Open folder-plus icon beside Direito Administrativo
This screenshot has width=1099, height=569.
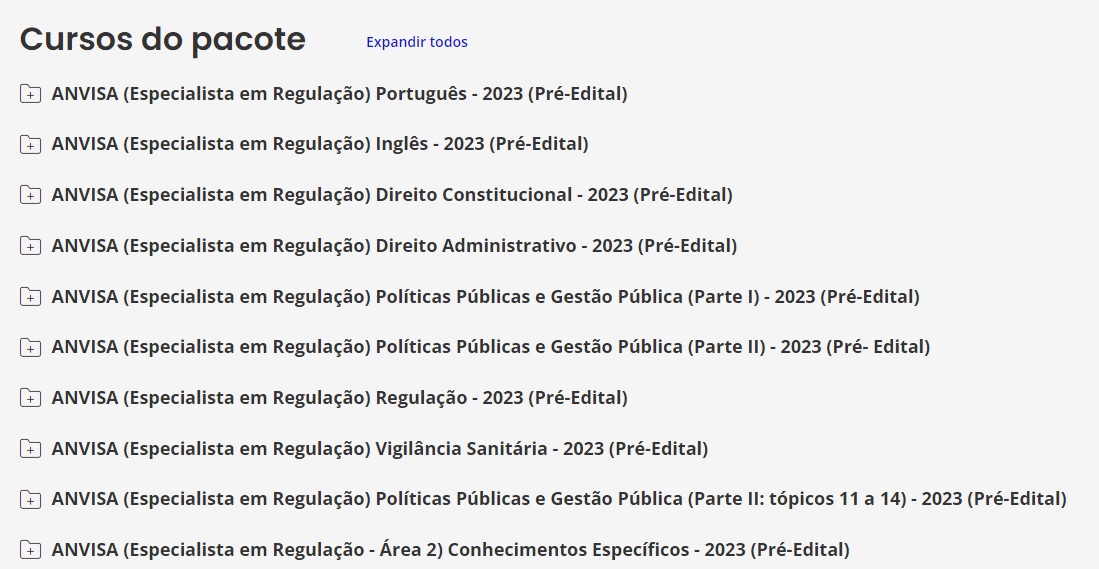(30, 246)
